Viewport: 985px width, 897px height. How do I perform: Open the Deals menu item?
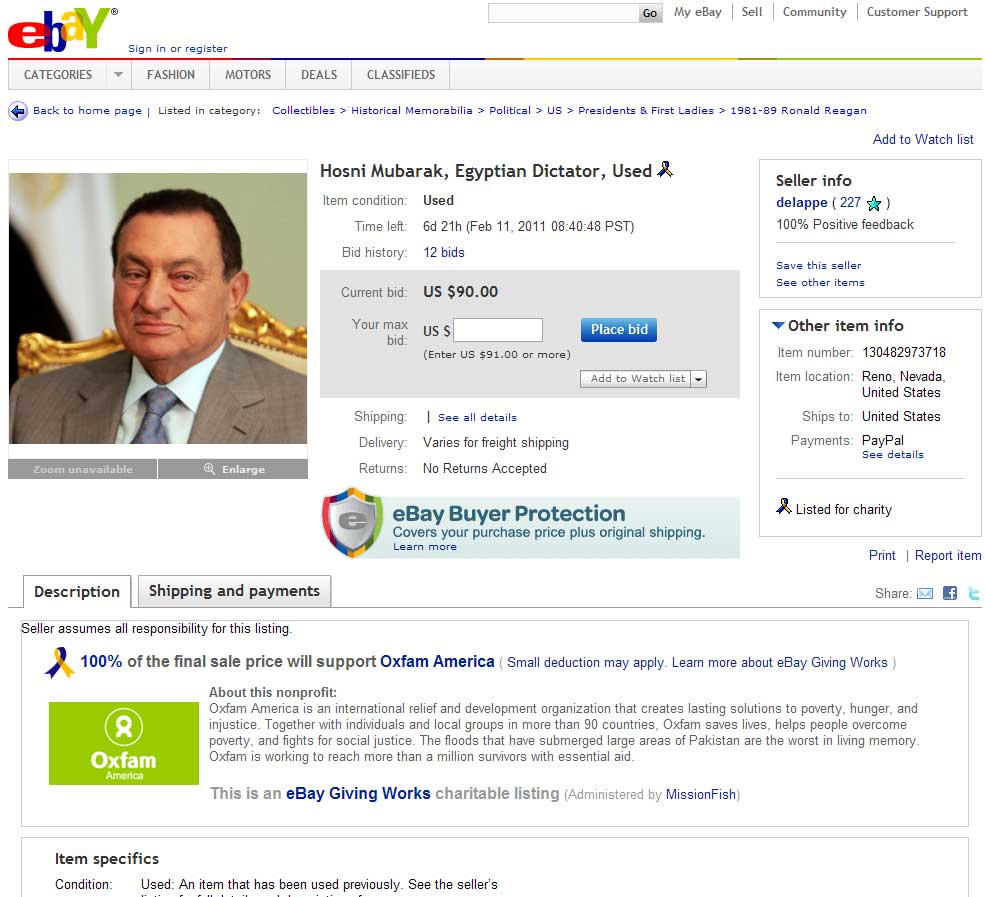coord(319,75)
